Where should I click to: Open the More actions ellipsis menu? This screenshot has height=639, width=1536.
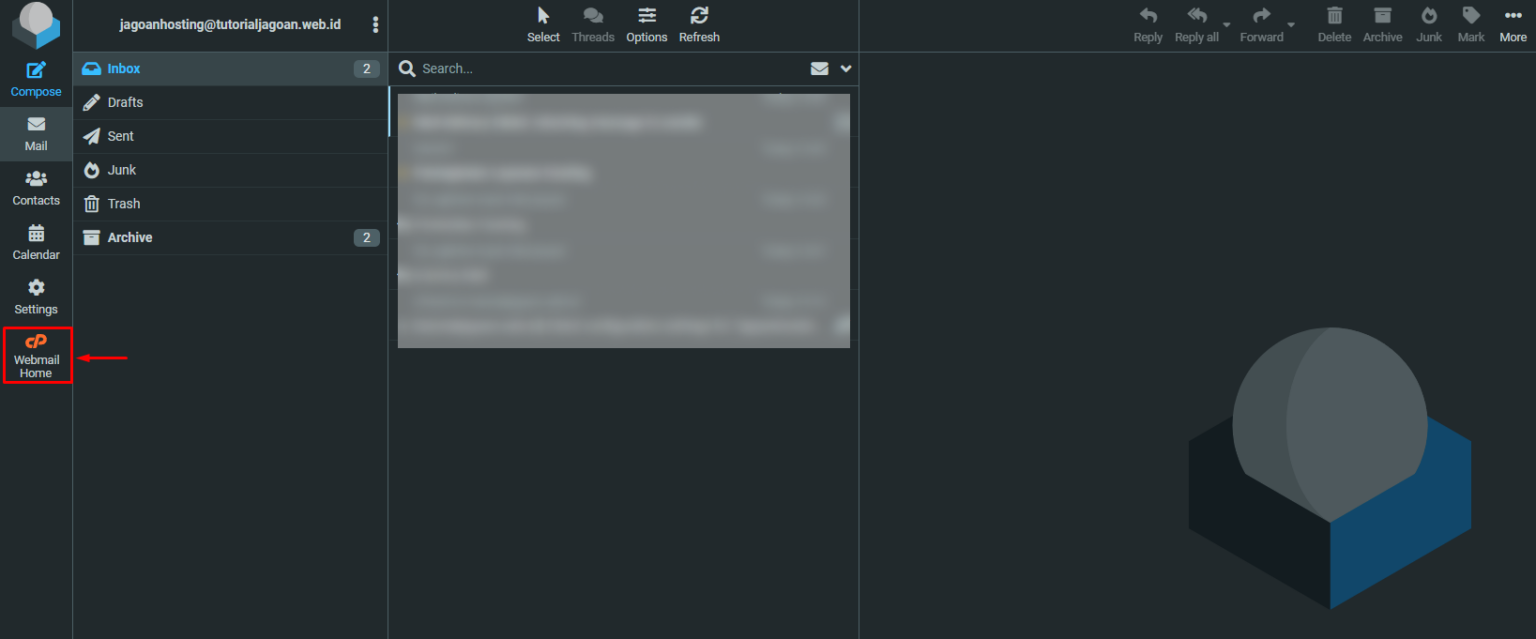click(x=1512, y=25)
